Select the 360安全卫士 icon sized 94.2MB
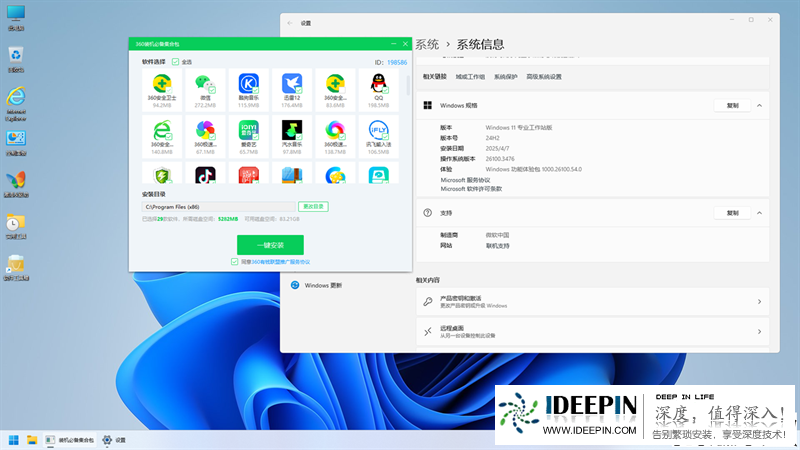 pos(162,84)
